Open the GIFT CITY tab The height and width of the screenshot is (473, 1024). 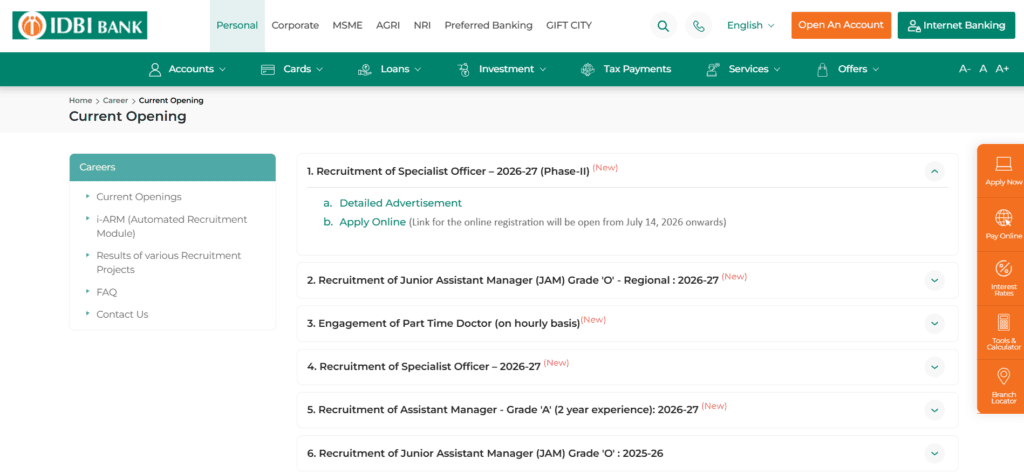[x=569, y=25]
